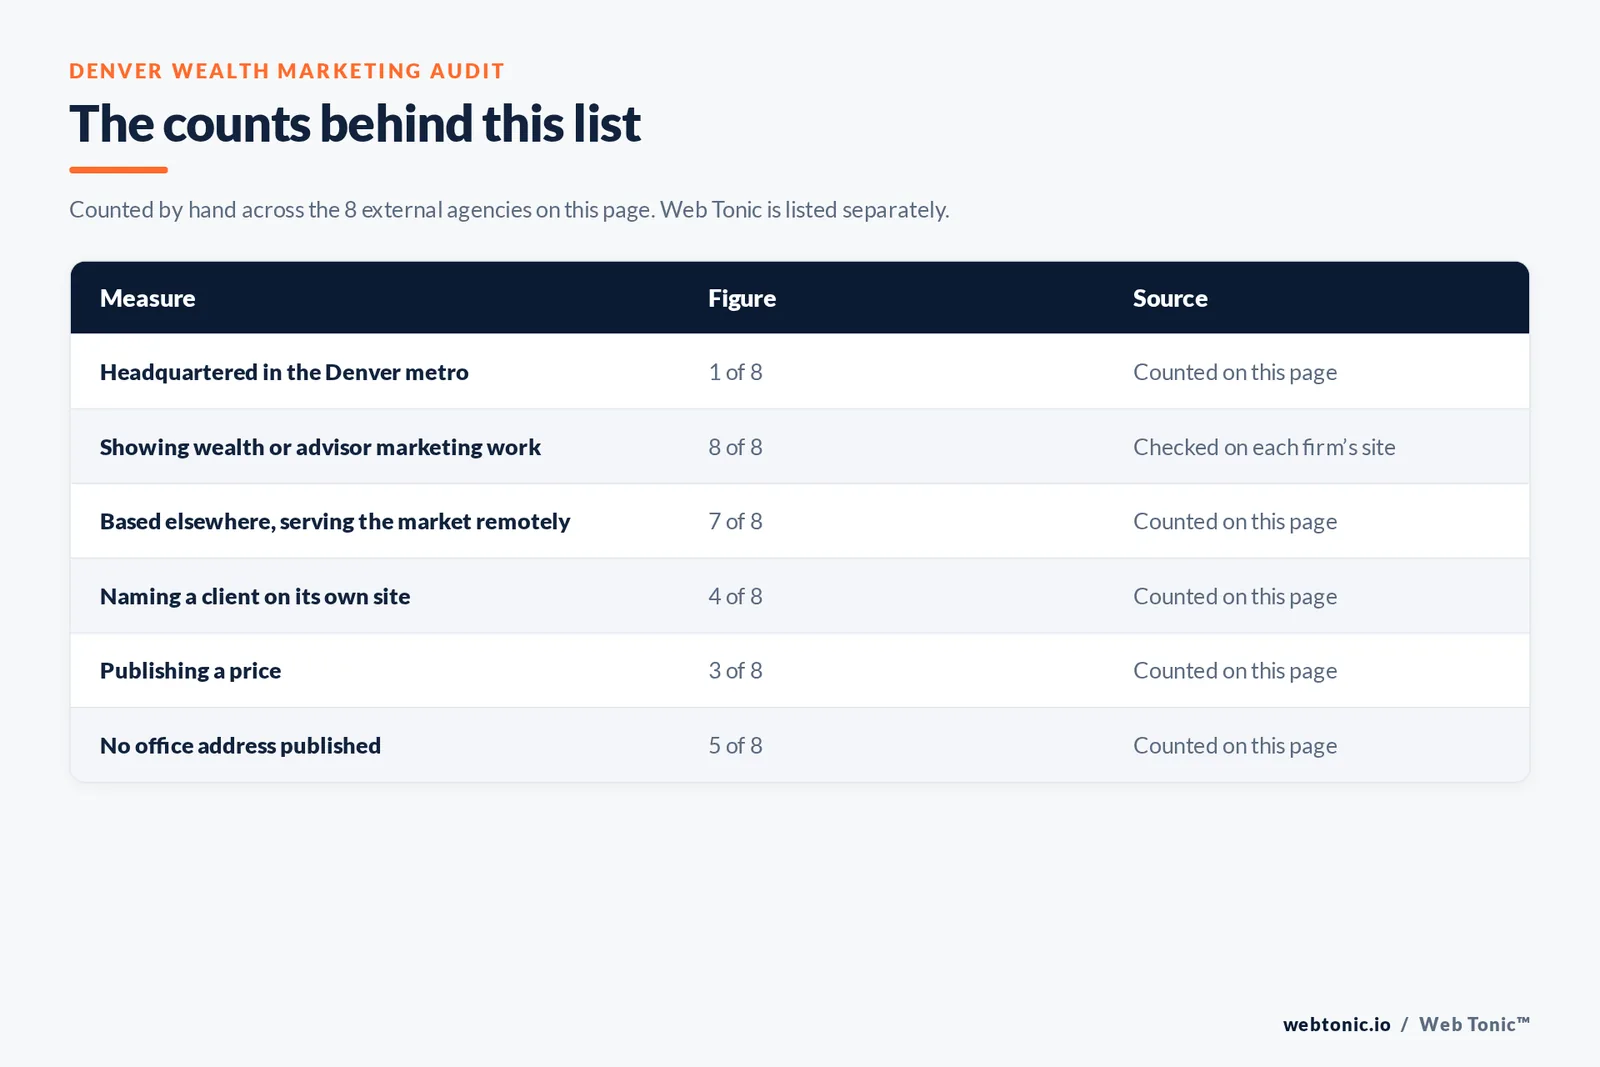This screenshot has width=1600, height=1067.
Task: Click 'Counted on this page' in Headquartered row
Action: pos(1235,372)
